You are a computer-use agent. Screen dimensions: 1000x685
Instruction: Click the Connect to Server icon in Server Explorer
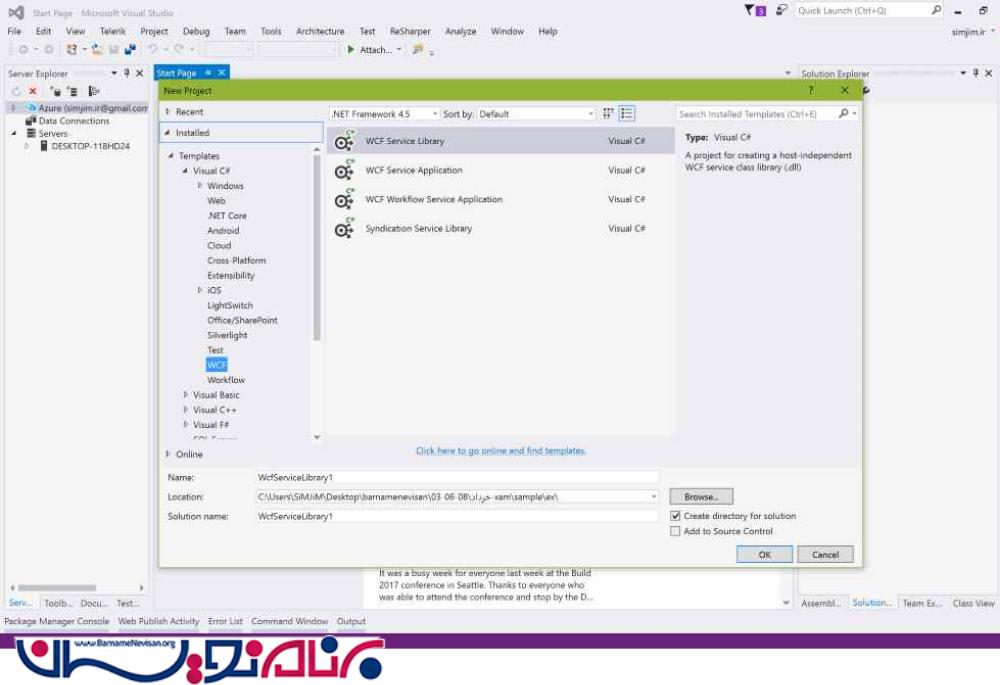click(73, 91)
